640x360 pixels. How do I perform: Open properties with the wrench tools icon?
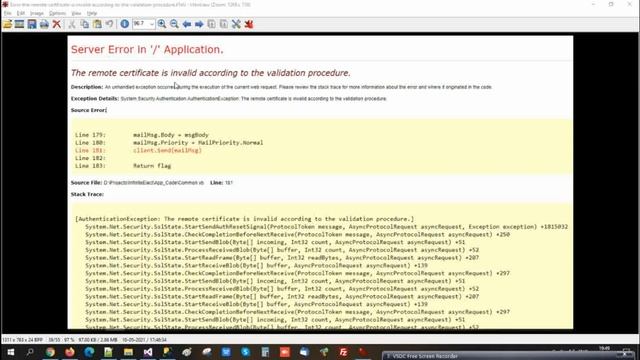[236, 24]
